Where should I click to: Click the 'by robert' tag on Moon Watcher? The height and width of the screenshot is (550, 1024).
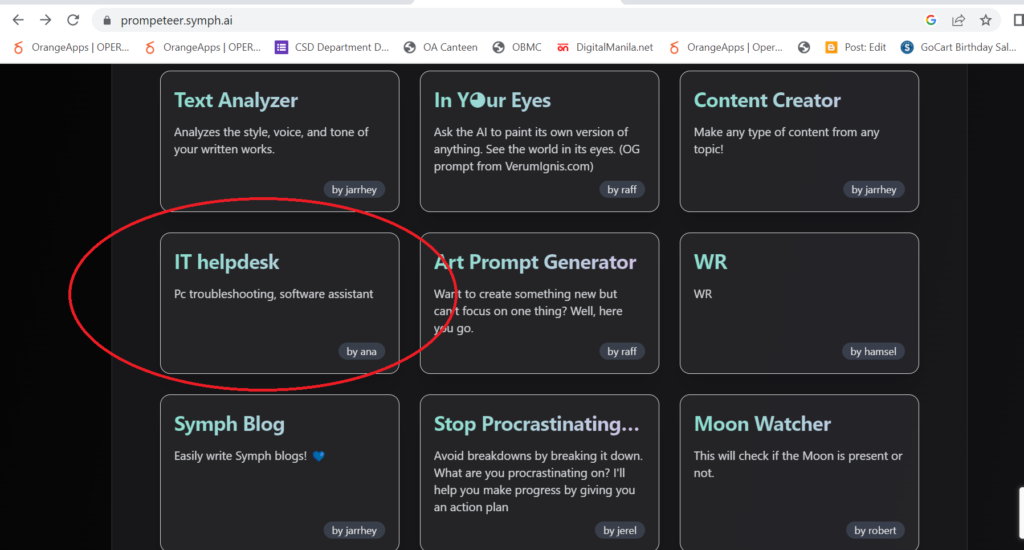875,530
